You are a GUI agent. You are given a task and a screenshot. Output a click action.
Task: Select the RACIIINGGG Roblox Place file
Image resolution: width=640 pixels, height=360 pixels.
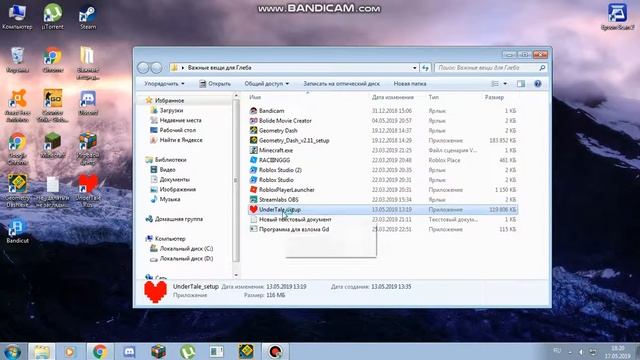pos(274,160)
